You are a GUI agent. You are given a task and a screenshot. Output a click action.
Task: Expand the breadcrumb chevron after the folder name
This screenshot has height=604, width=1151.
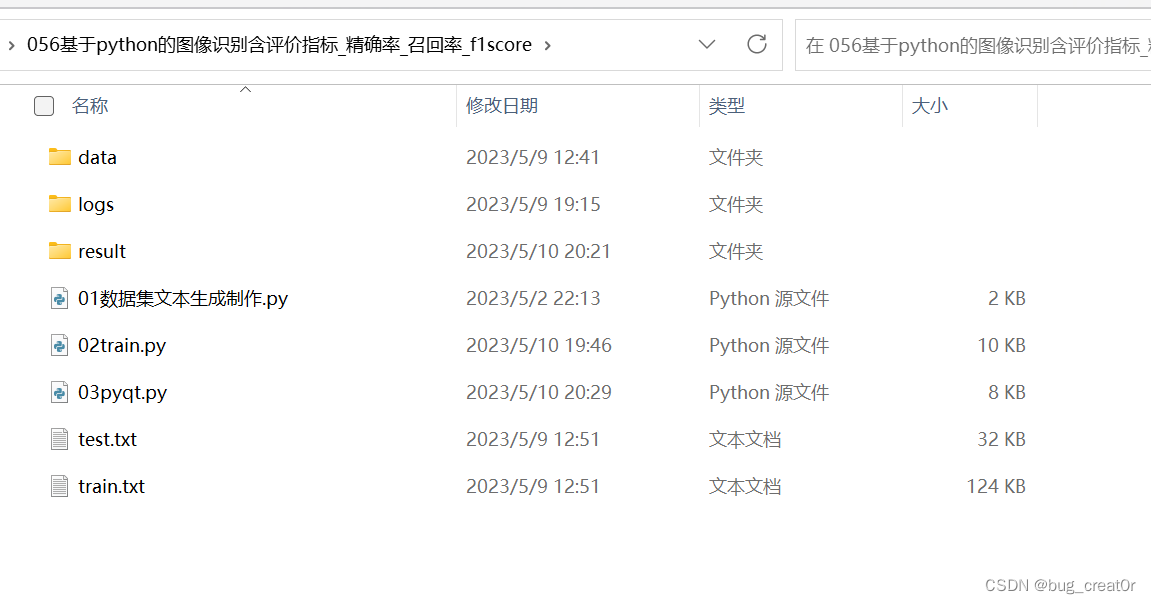coord(547,45)
